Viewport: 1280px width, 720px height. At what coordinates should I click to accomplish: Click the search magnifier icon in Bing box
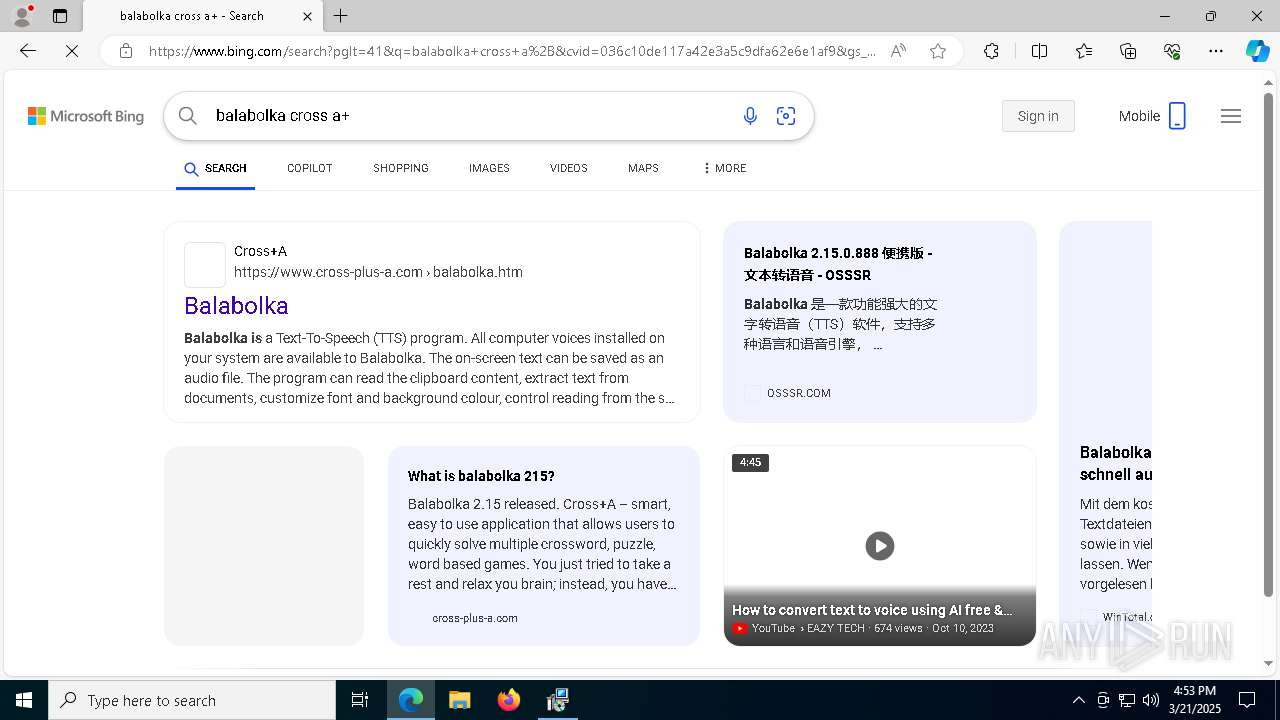click(x=188, y=116)
